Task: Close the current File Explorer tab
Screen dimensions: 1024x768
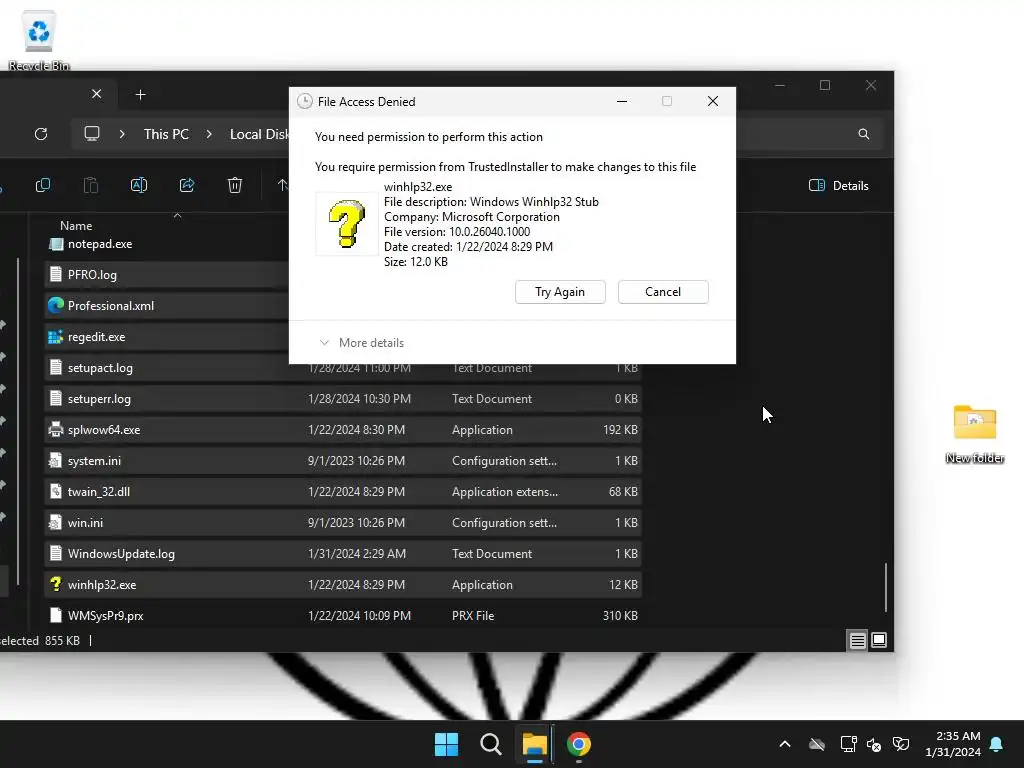Action: [x=97, y=94]
